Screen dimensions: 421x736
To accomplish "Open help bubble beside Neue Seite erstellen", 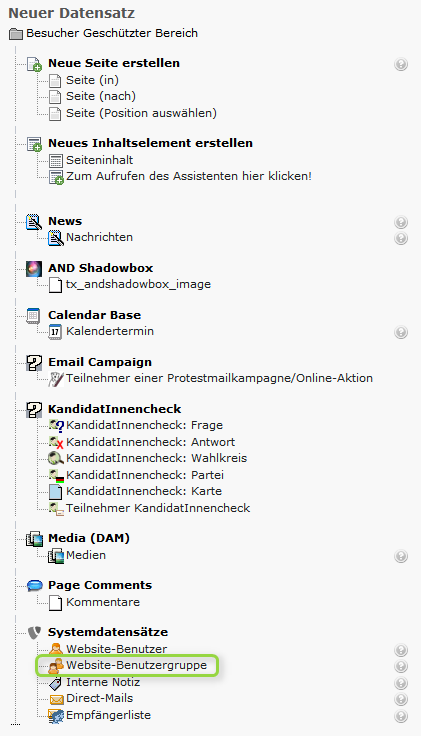I will click(x=401, y=64).
